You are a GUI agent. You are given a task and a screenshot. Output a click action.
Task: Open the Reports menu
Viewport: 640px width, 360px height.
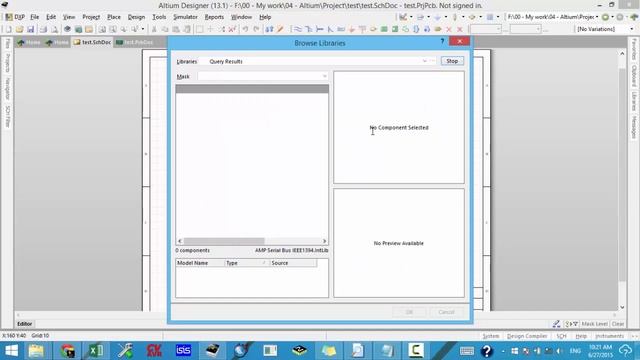[214, 17]
